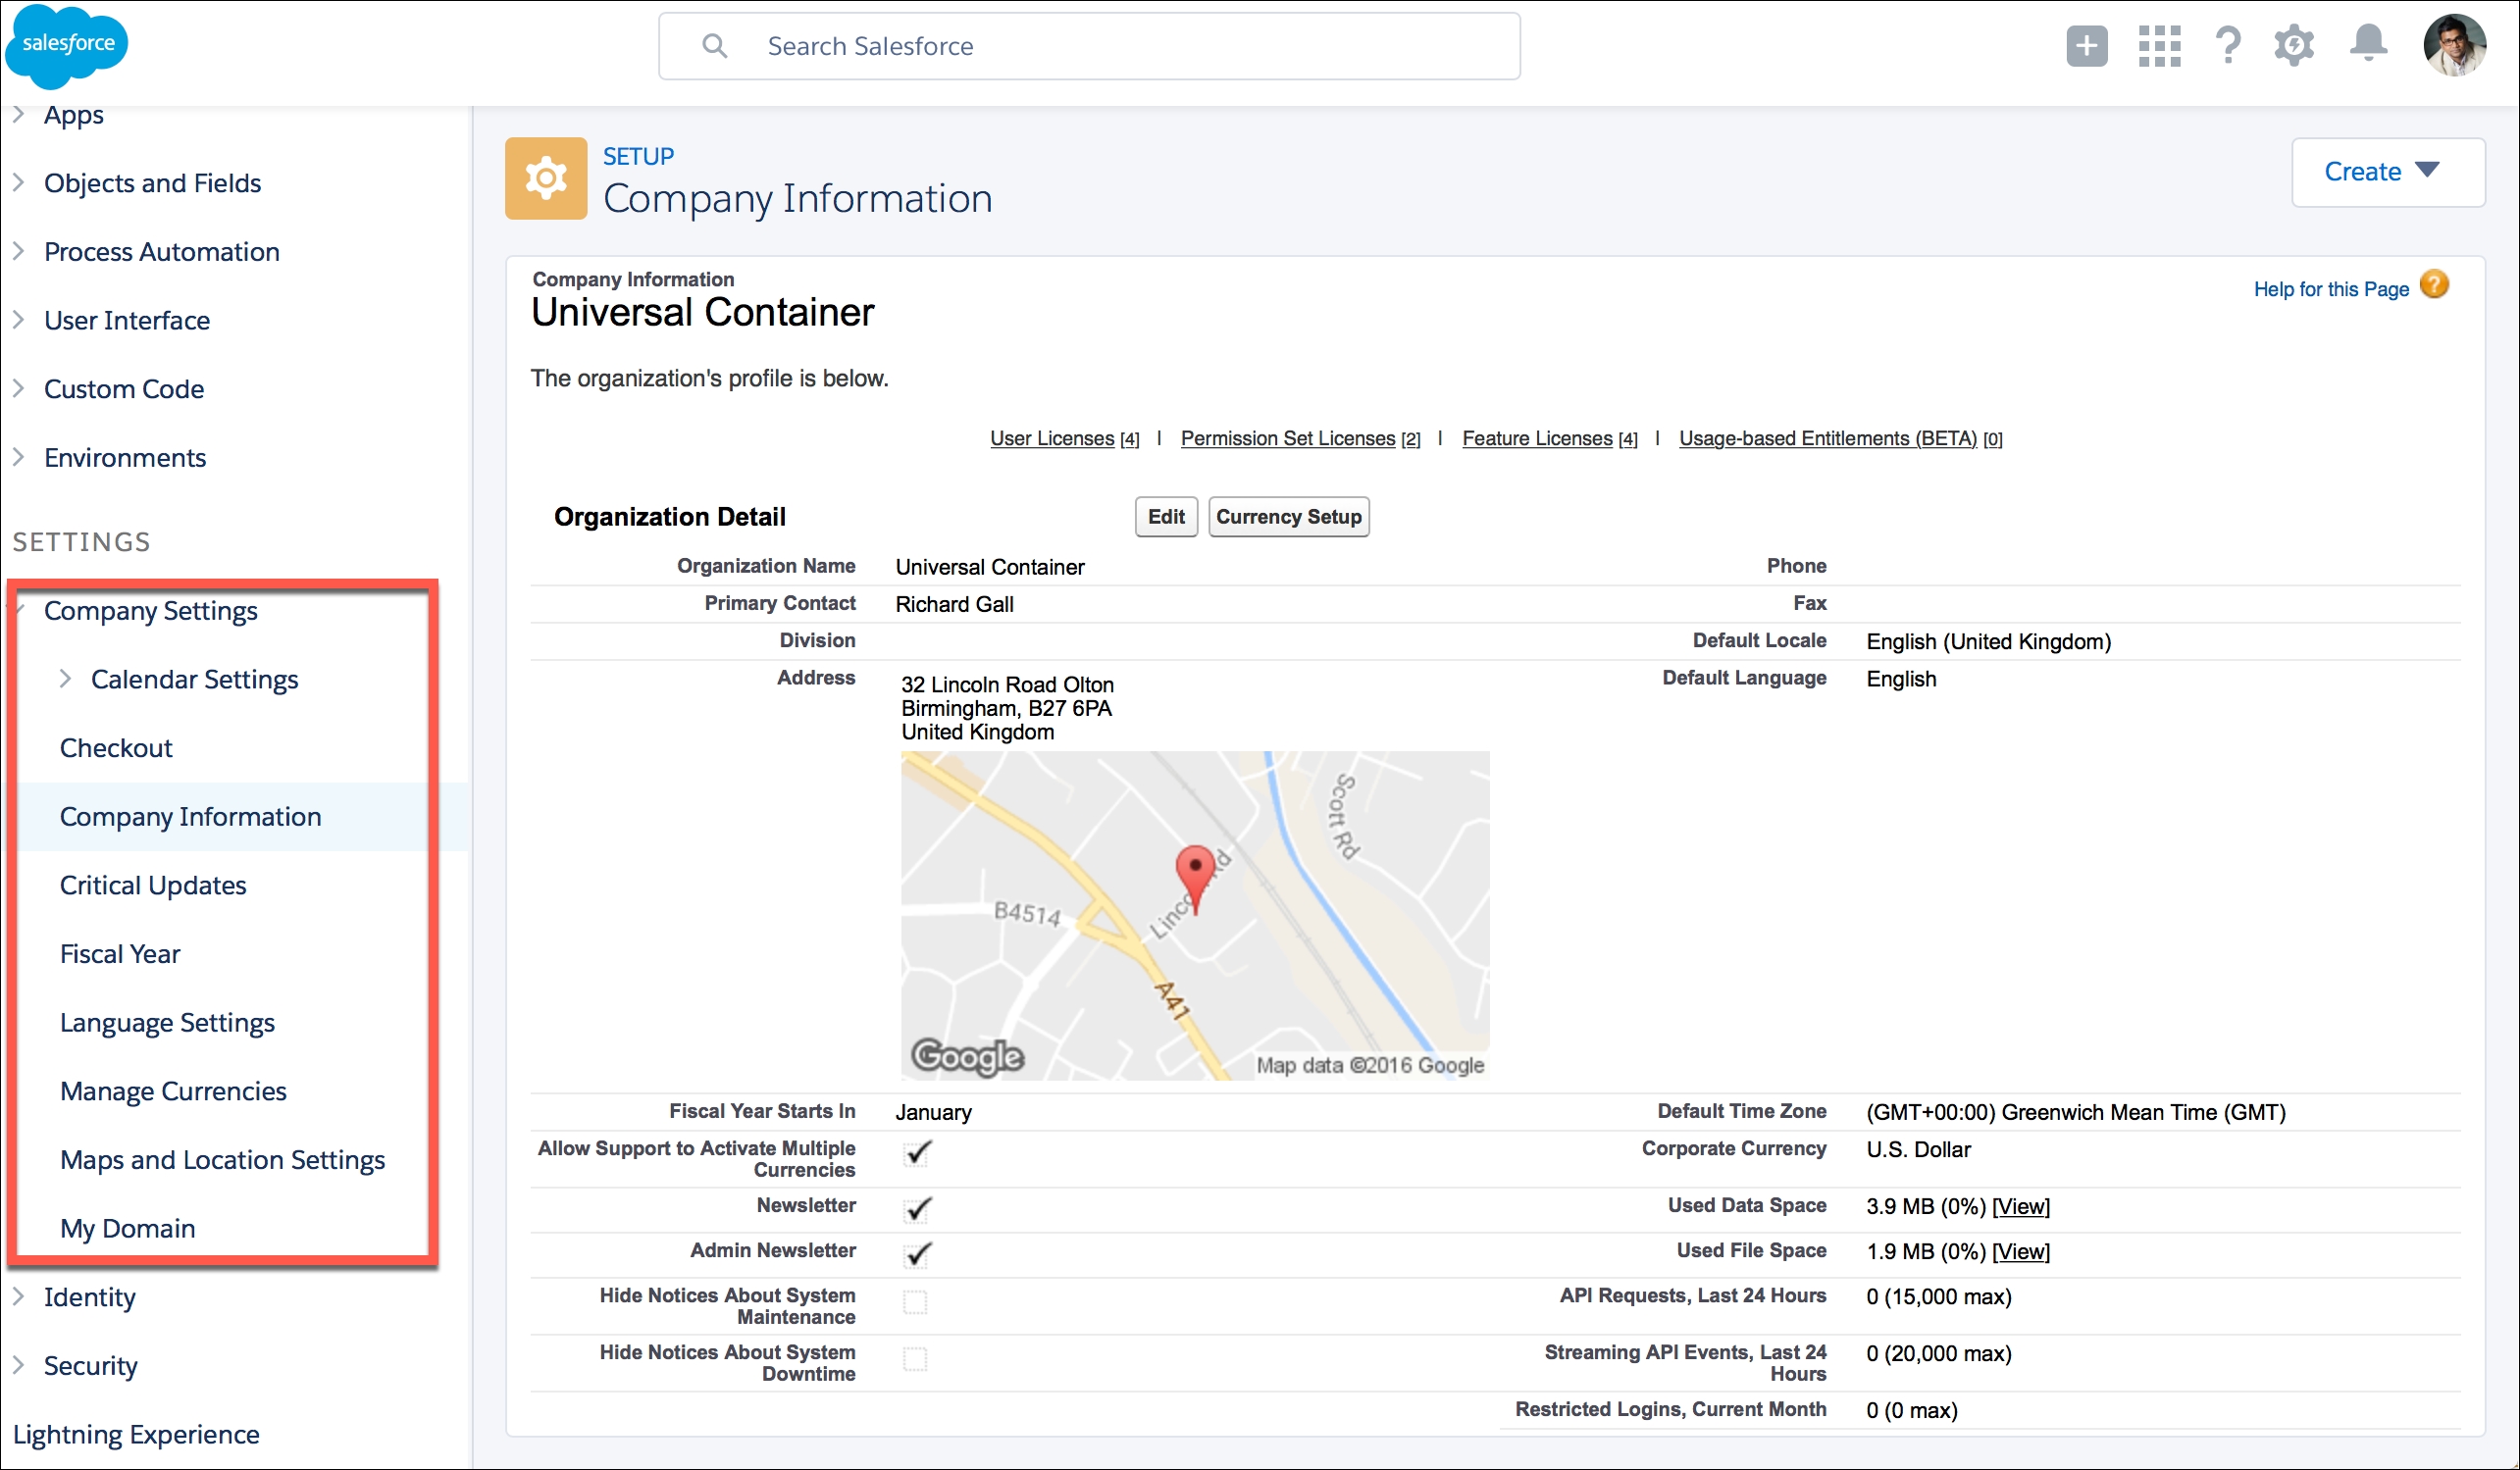Click the Google logo on map

pos(967,1056)
